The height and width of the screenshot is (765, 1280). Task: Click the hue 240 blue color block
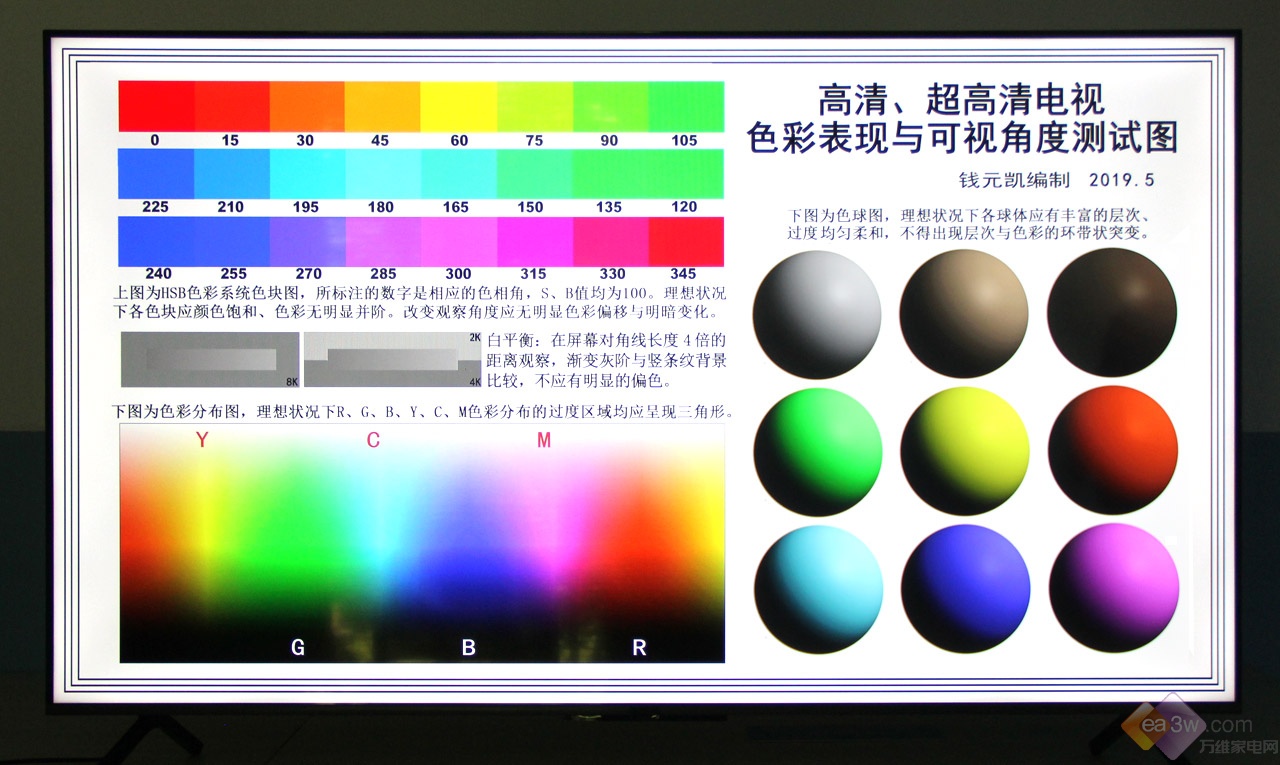[156, 241]
